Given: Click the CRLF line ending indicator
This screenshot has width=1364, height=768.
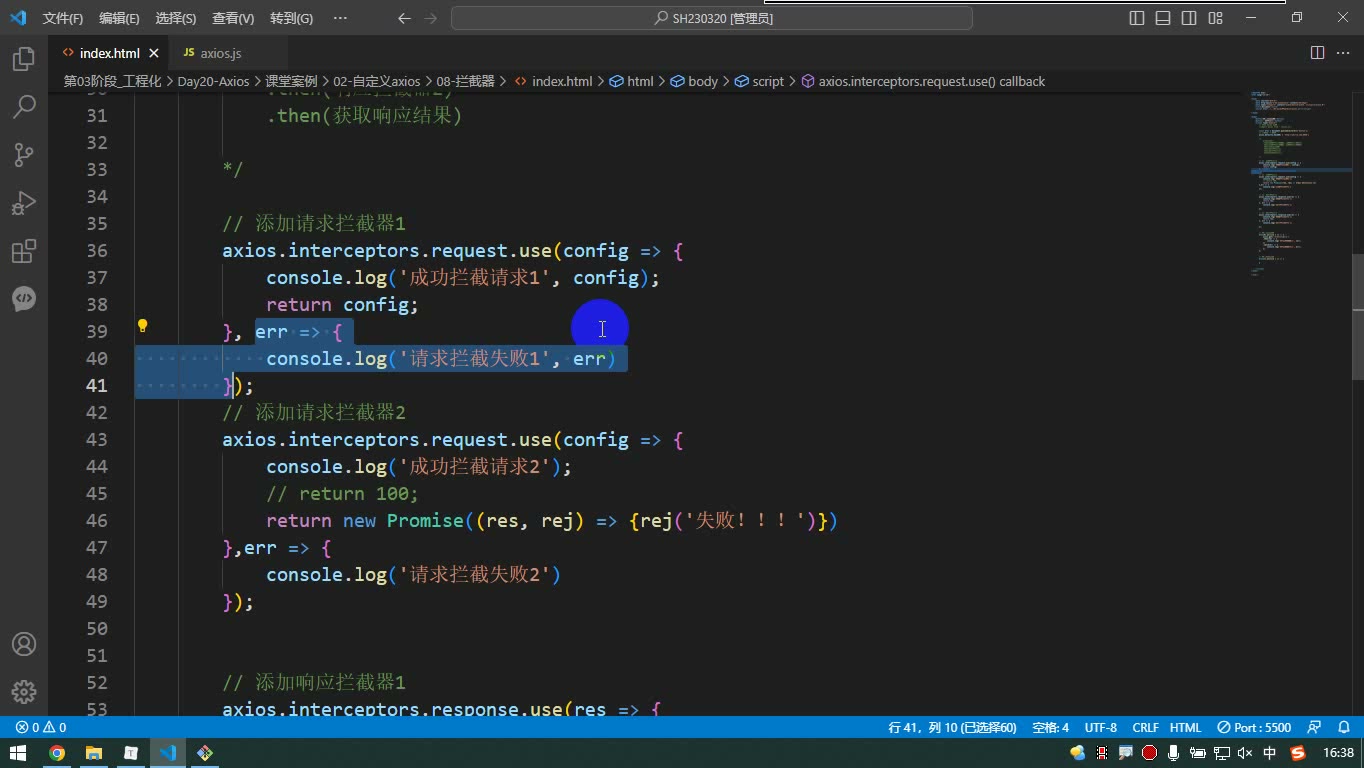Looking at the screenshot, I should [x=1145, y=728].
